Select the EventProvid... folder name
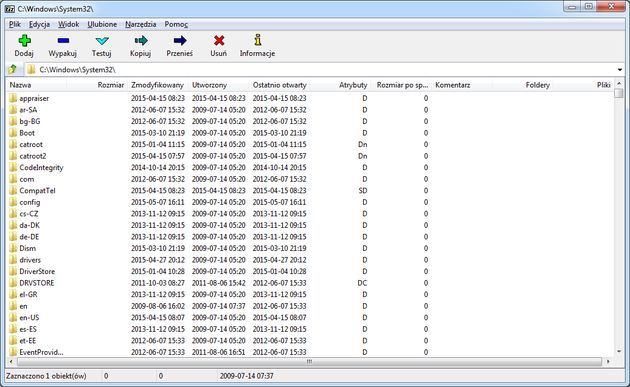The image size is (630, 387). tap(41, 352)
